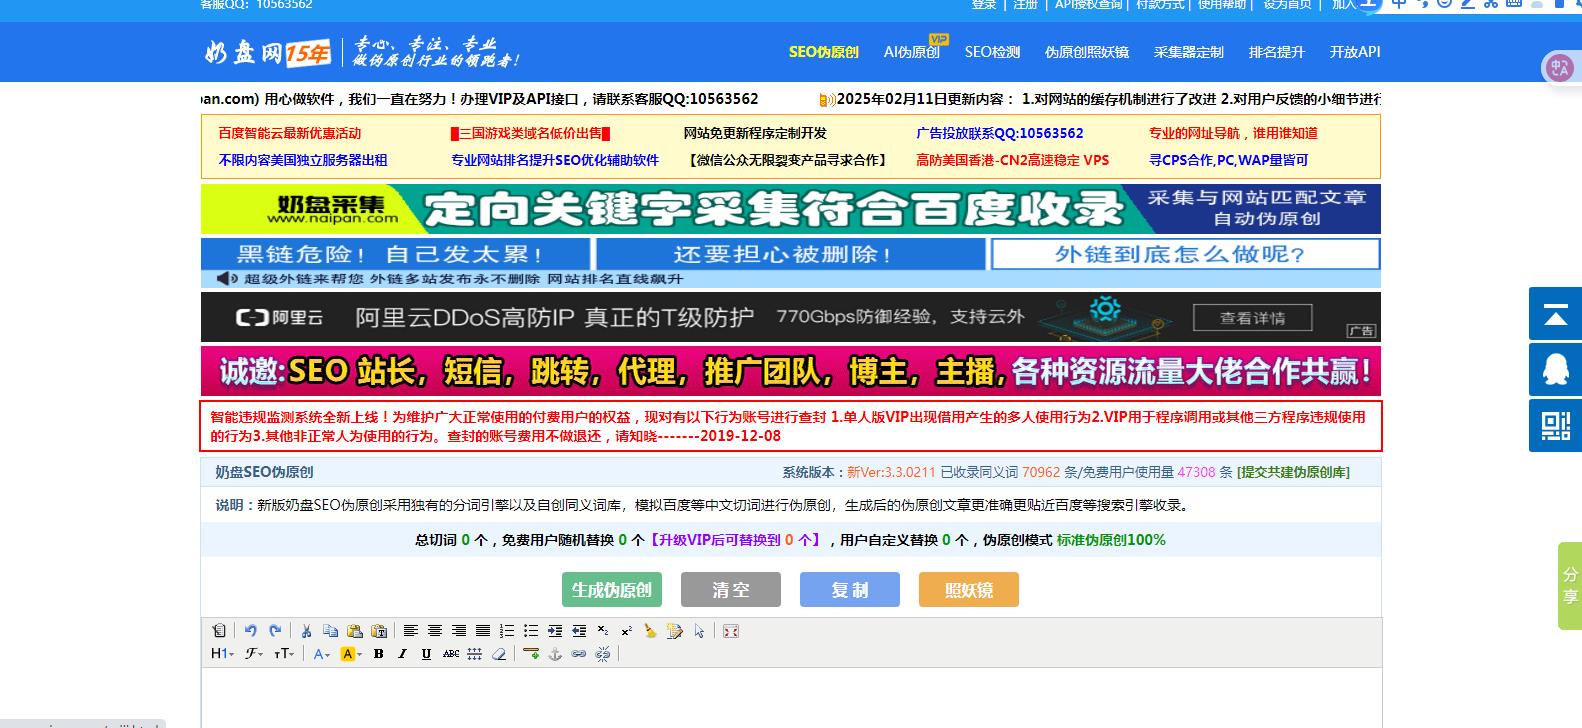This screenshot has width=1582, height=728.
Task: Open the QR code sidebar icon
Action: (1555, 425)
